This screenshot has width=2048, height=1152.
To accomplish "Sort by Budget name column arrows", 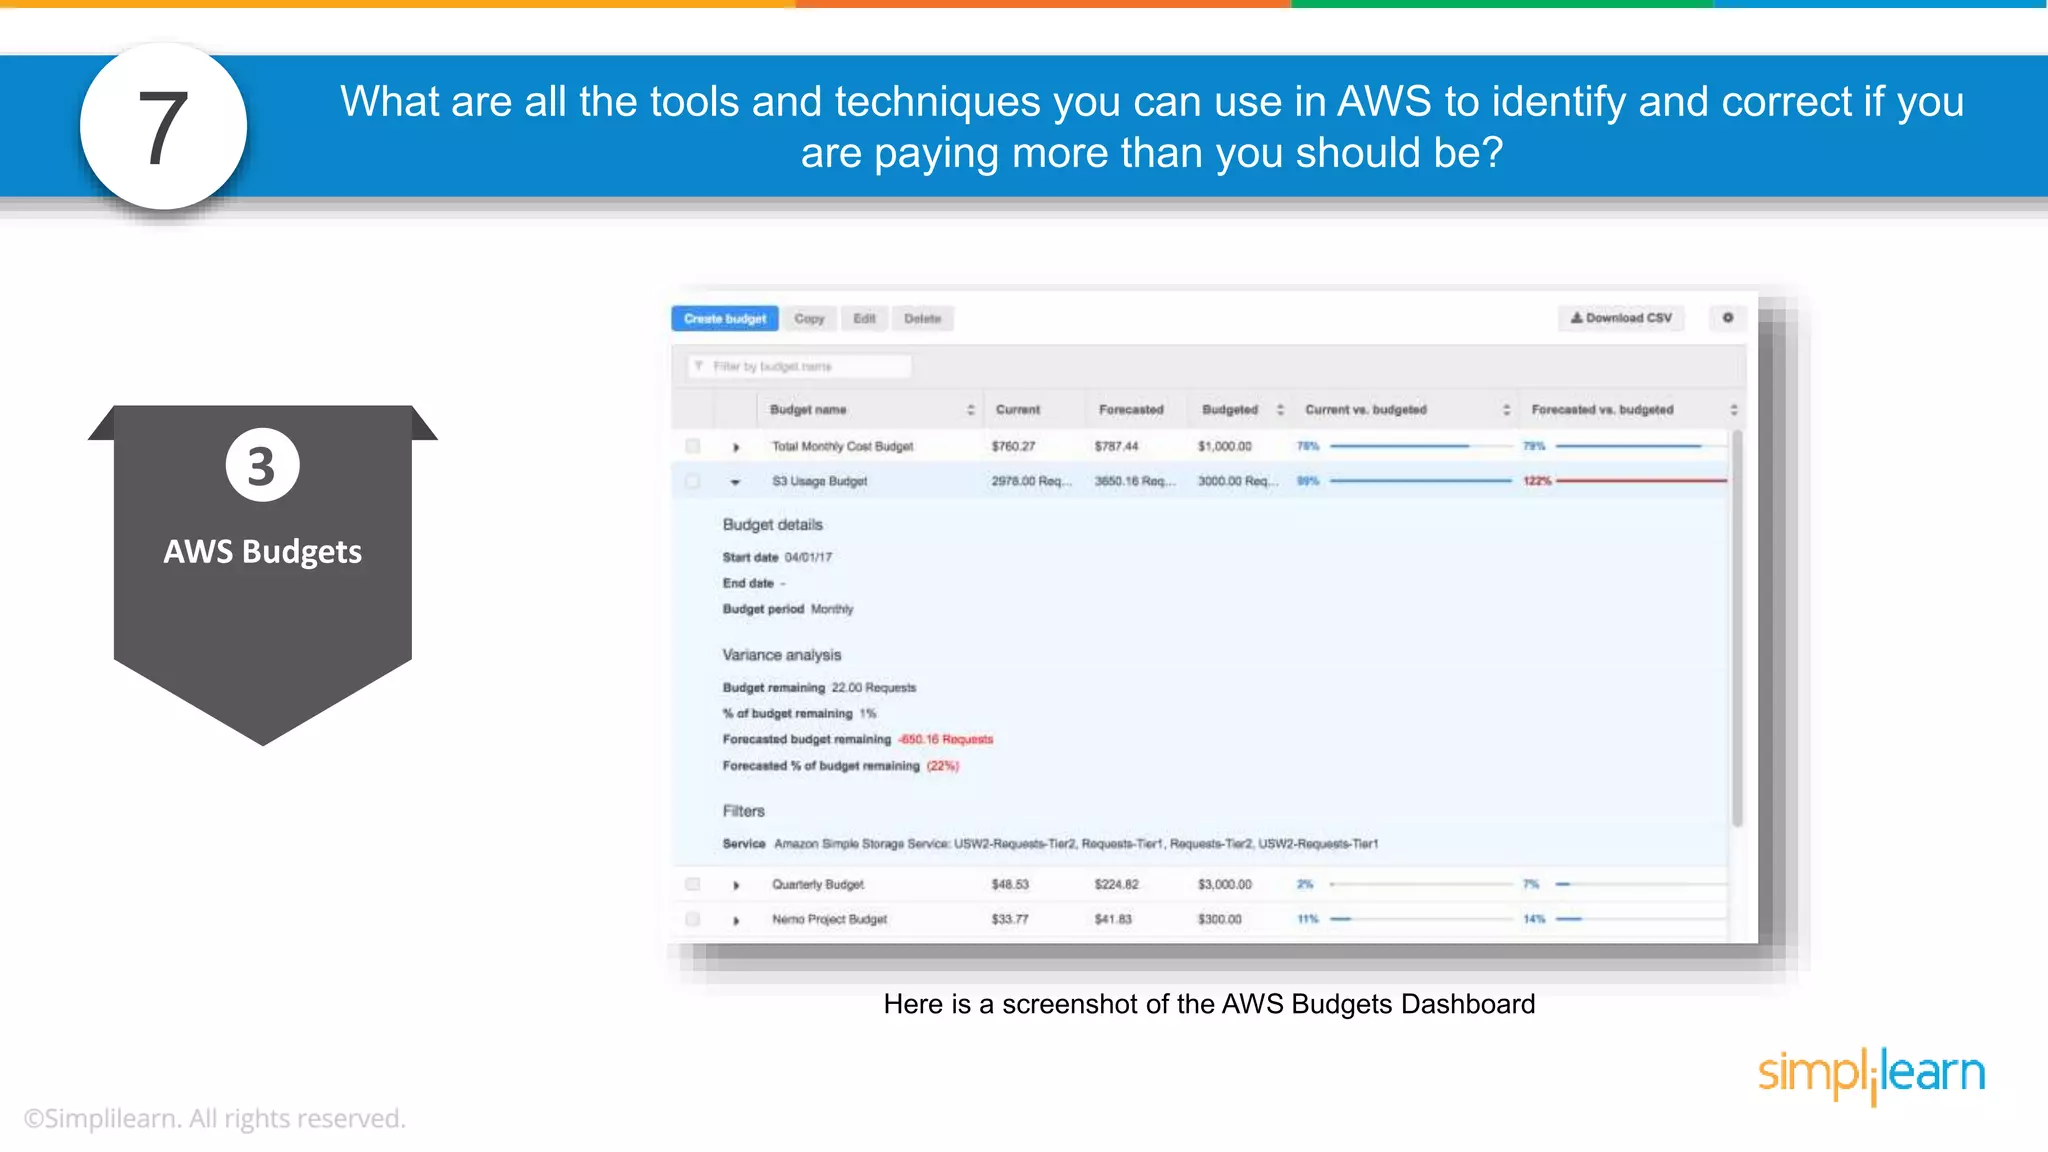I will [x=970, y=410].
